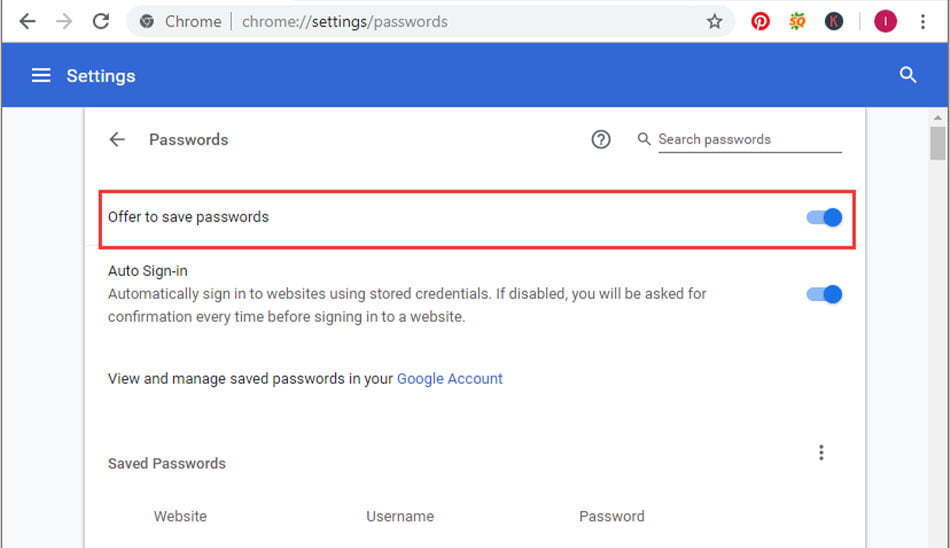Open the Pinterest extension icon

tap(760, 21)
